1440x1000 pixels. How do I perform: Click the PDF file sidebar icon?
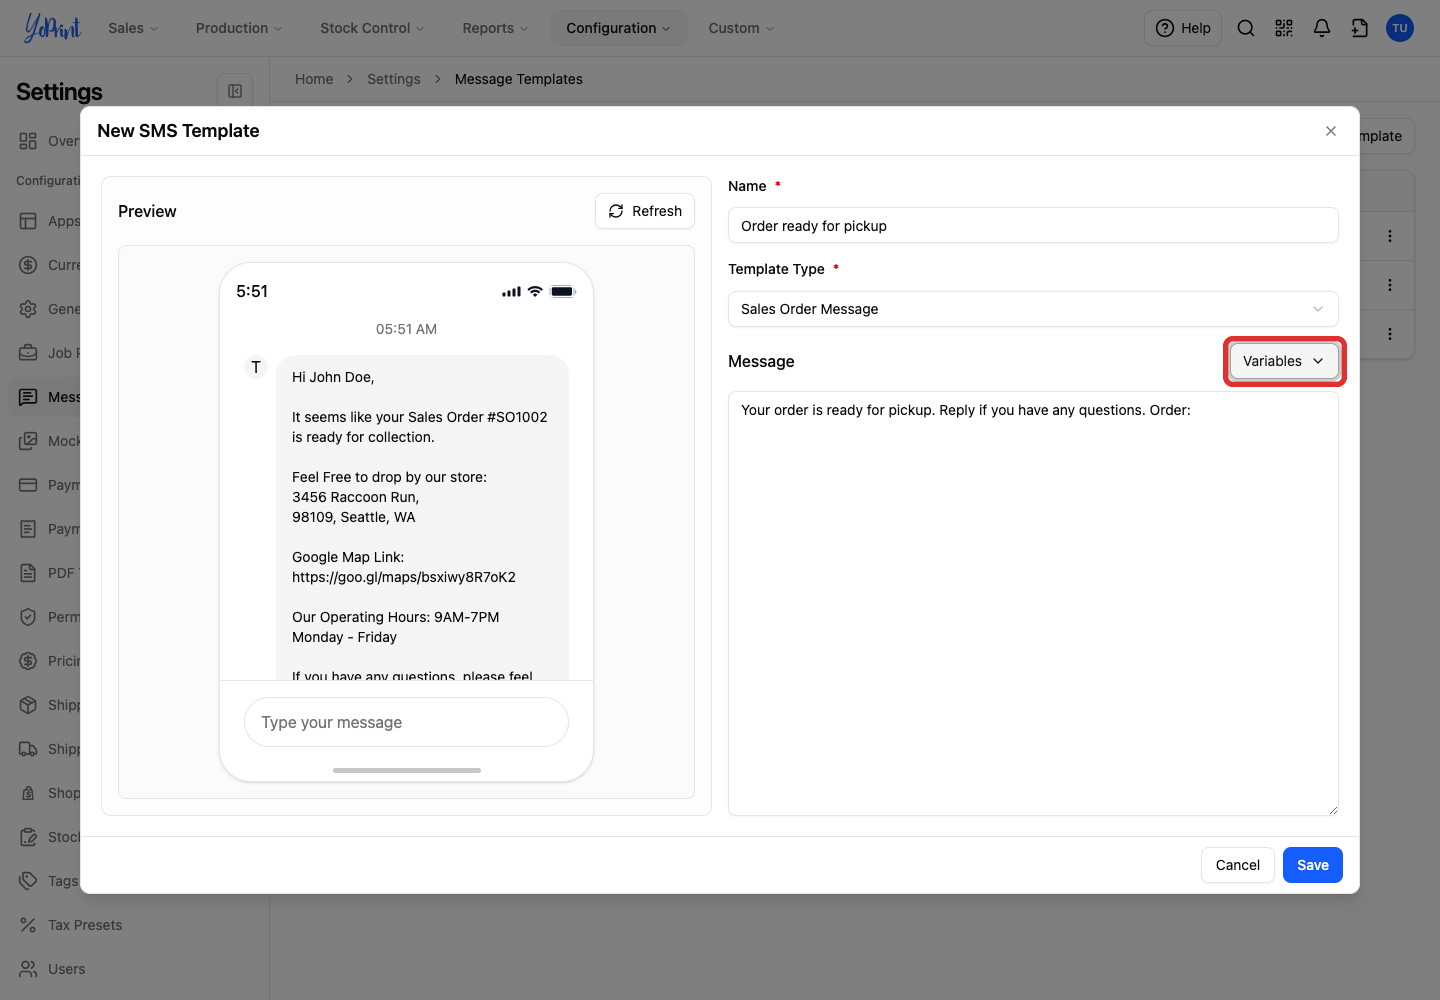point(28,573)
